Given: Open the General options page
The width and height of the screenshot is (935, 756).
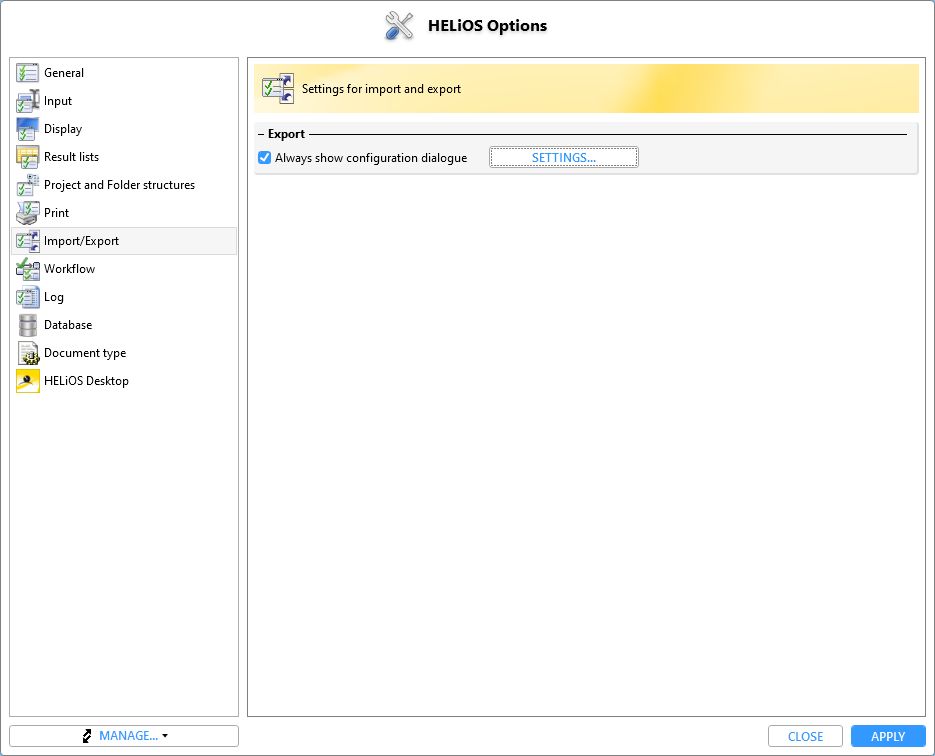Looking at the screenshot, I should [64, 73].
